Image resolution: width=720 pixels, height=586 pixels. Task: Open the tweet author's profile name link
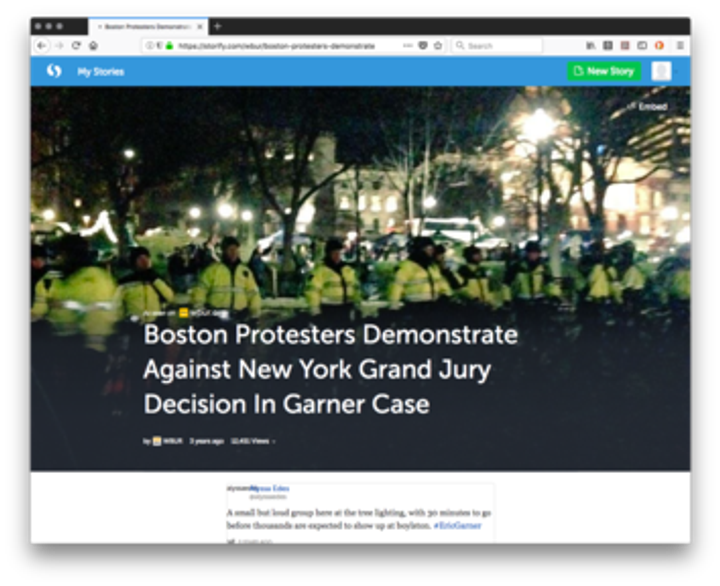270,488
